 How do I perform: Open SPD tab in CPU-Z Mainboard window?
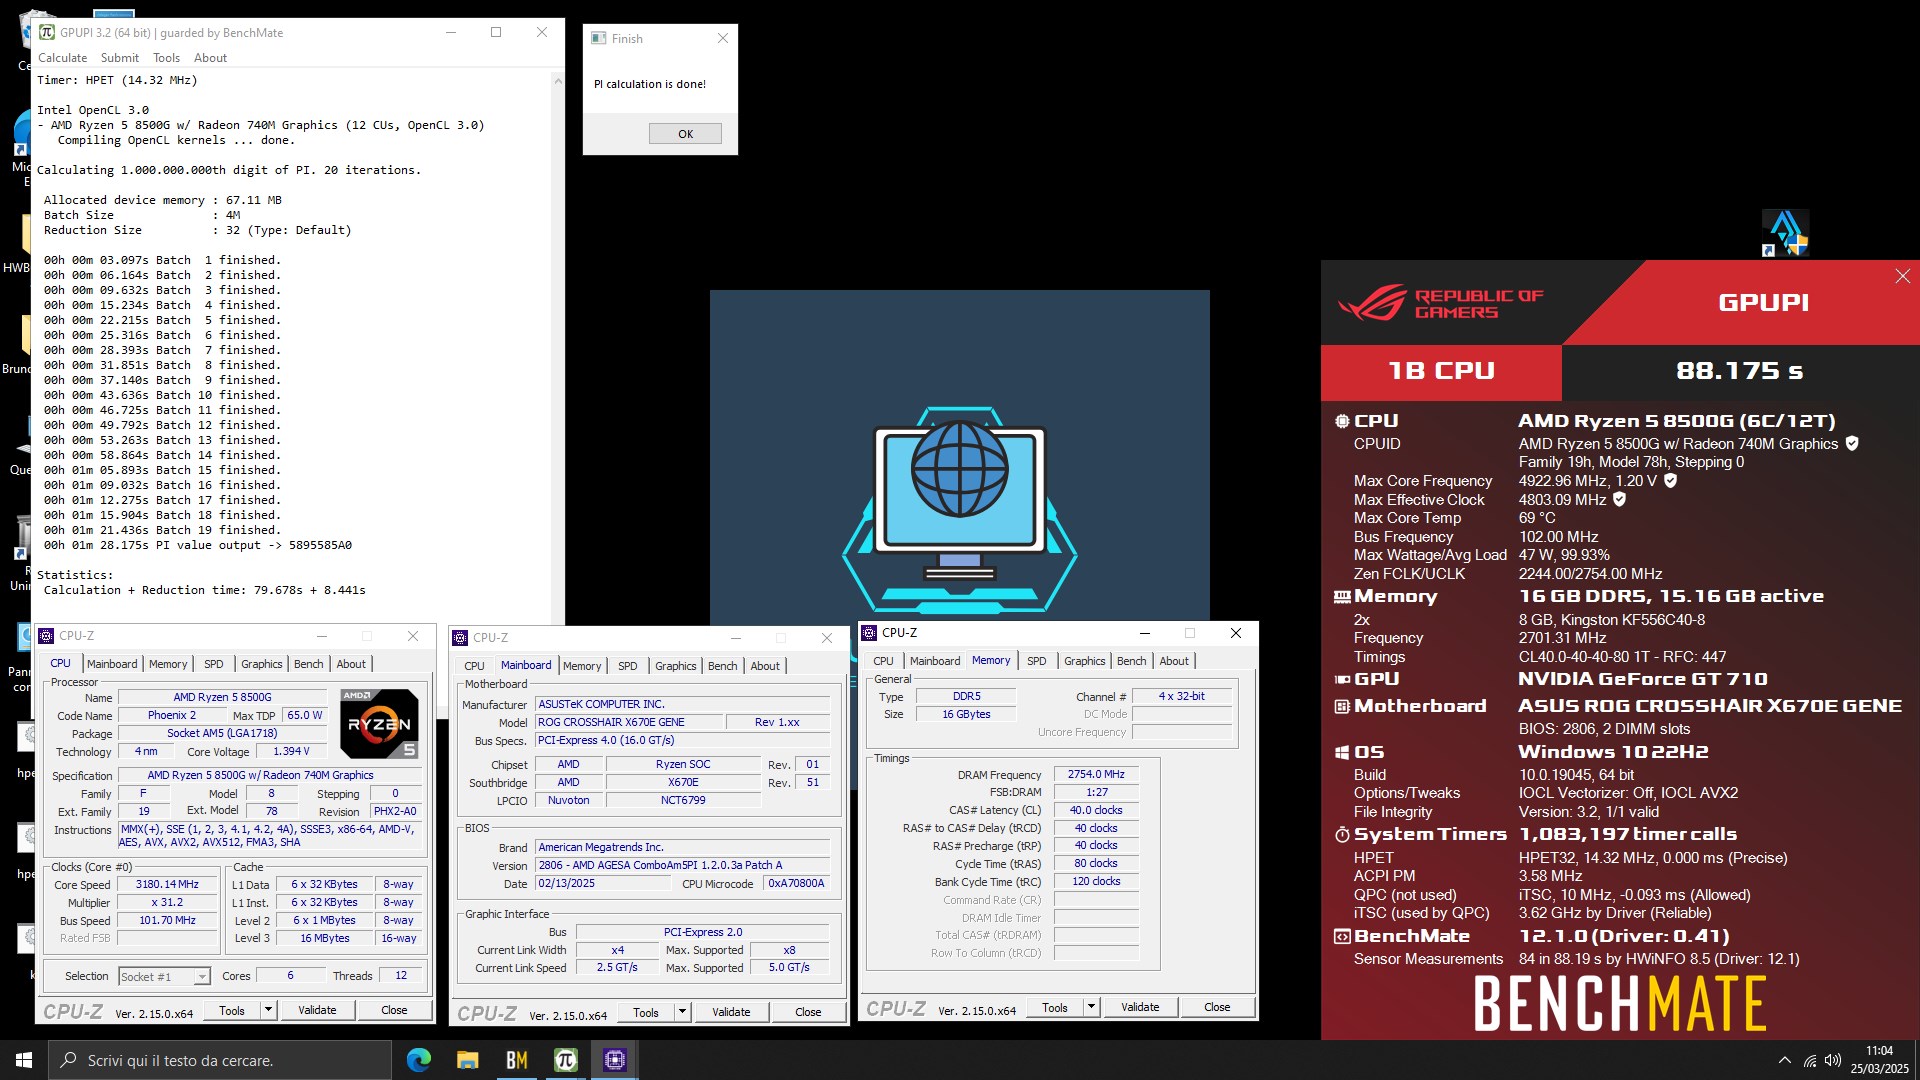point(627,666)
